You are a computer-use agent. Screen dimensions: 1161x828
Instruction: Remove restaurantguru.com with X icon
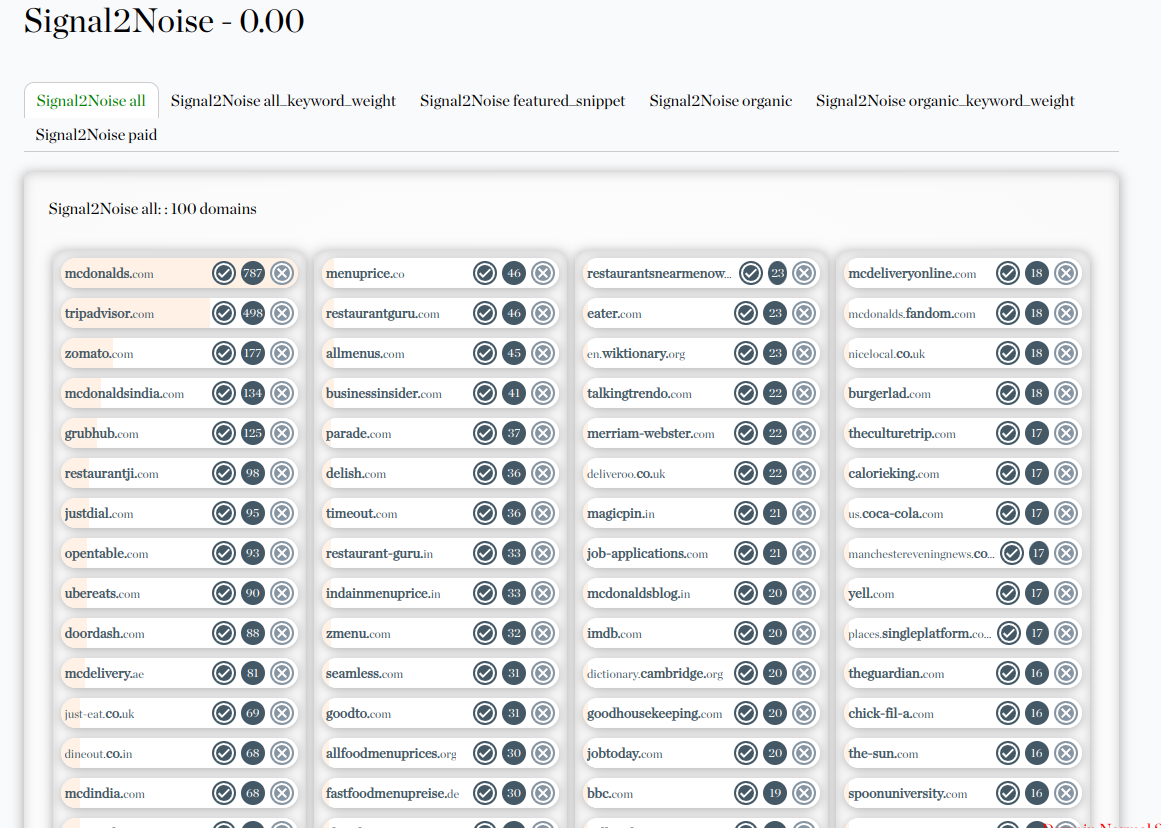[543, 313]
